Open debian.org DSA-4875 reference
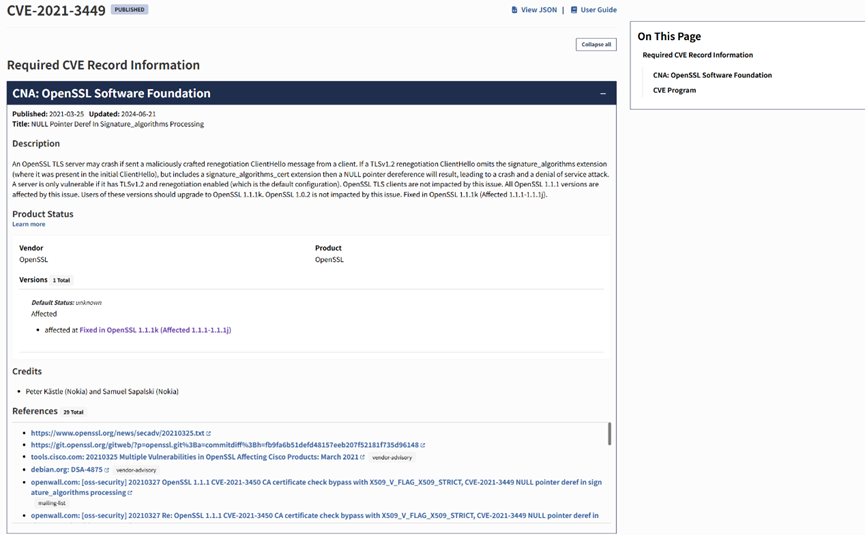 [x=67, y=469]
